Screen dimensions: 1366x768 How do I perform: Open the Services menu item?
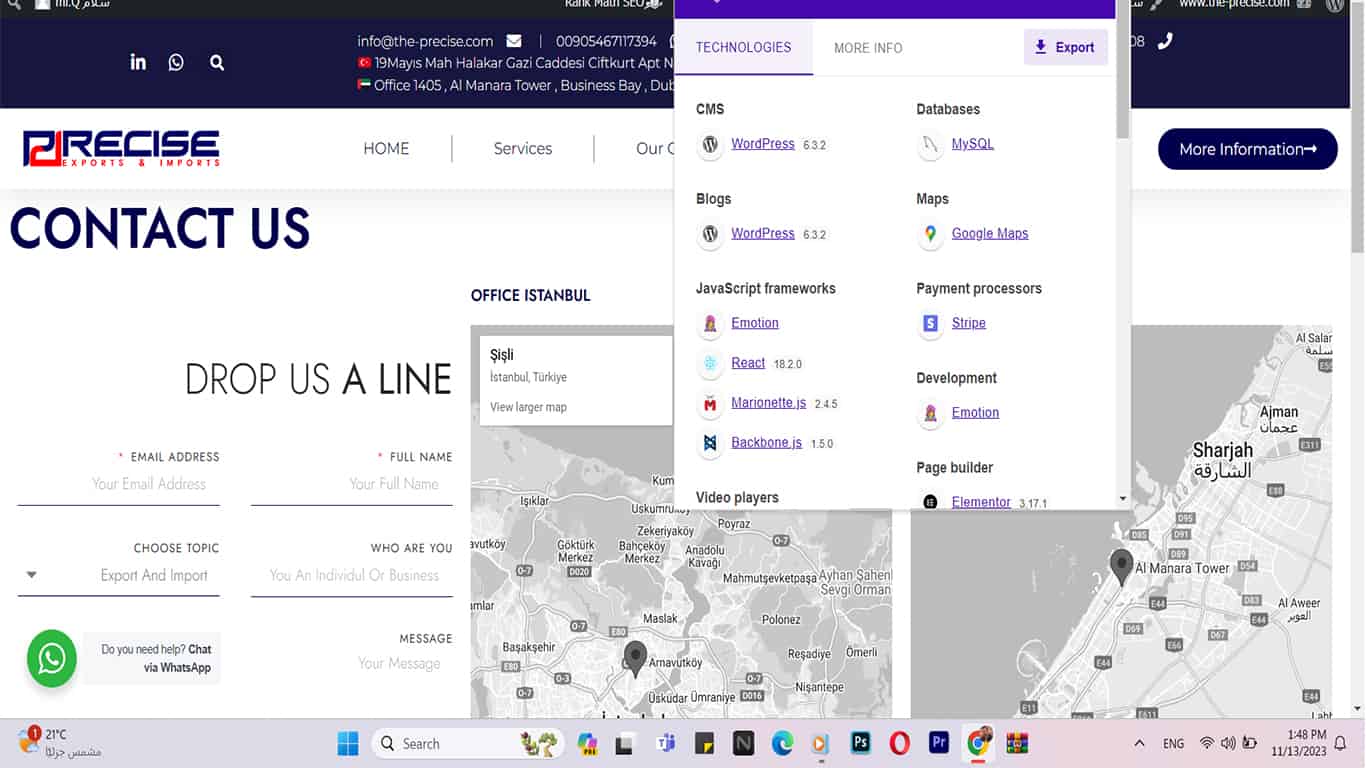pos(523,148)
